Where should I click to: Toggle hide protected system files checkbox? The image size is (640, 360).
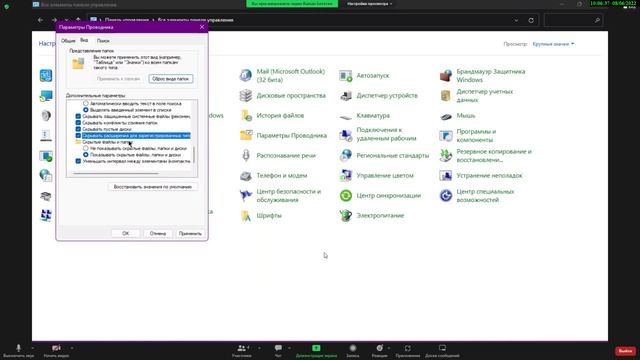click(x=78, y=116)
